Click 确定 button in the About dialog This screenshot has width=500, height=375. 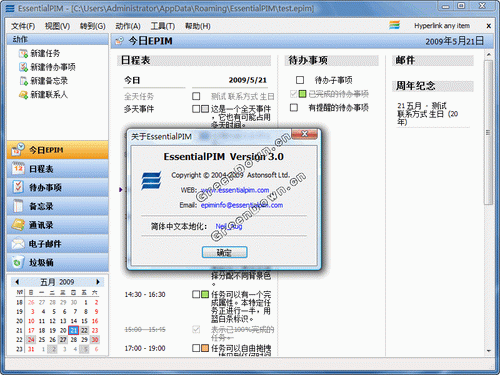224,252
